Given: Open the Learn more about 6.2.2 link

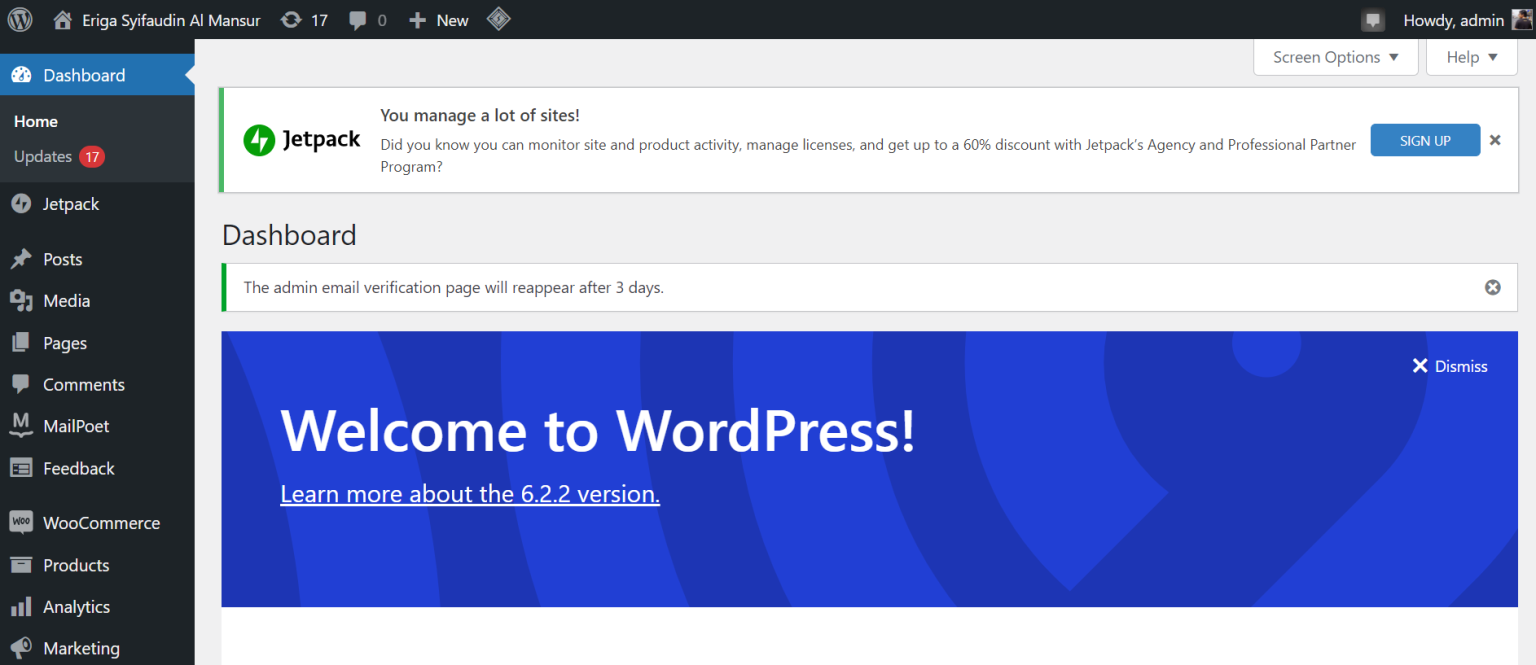Looking at the screenshot, I should [x=470, y=493].
